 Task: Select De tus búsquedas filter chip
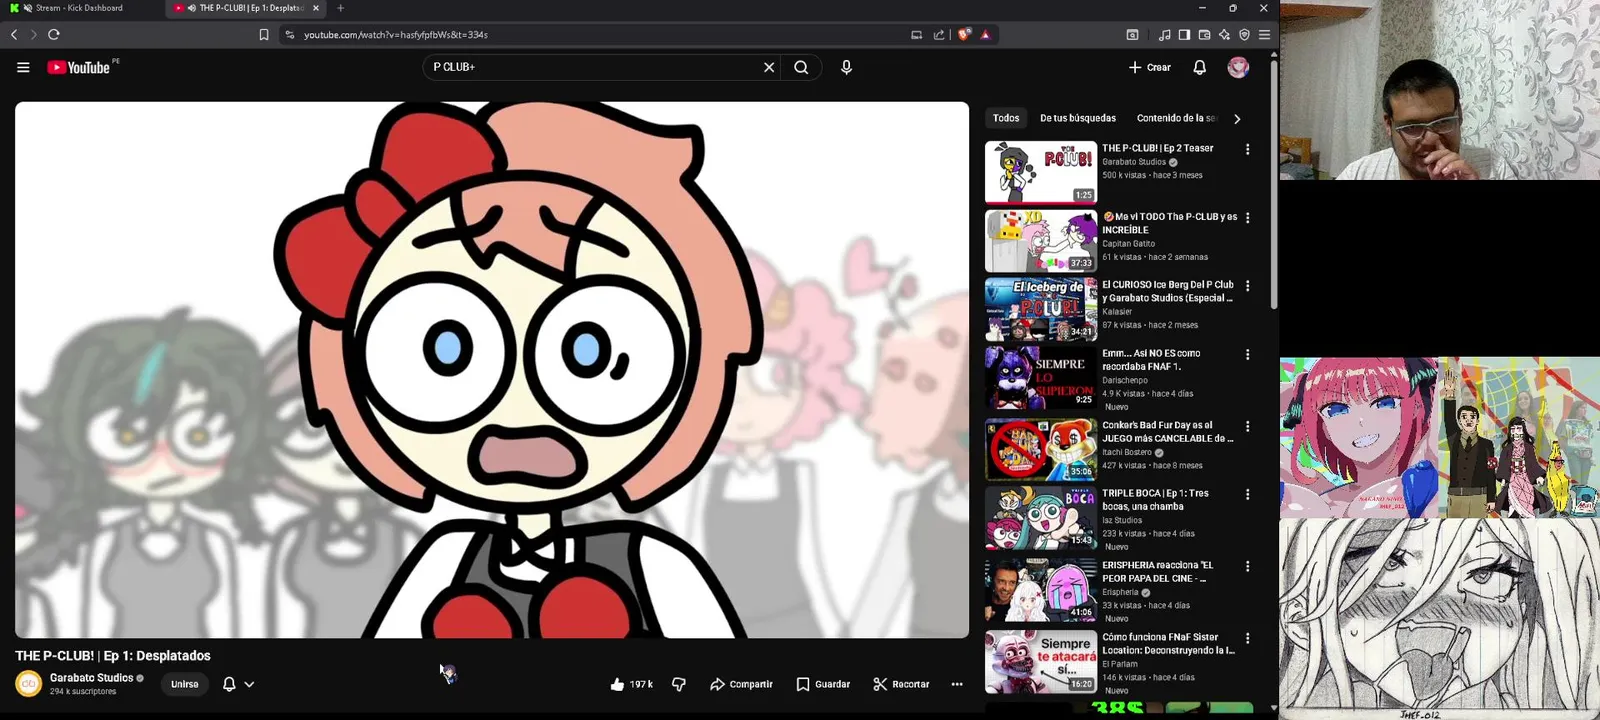1078,118
